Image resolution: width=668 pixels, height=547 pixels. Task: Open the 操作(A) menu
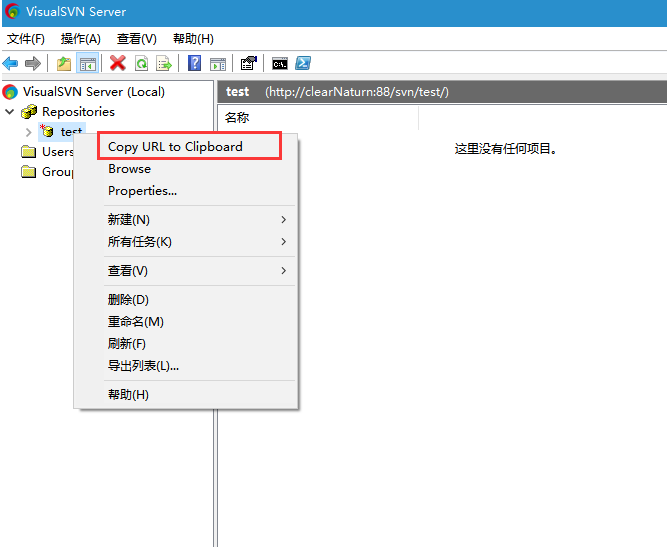pos(81,39)
